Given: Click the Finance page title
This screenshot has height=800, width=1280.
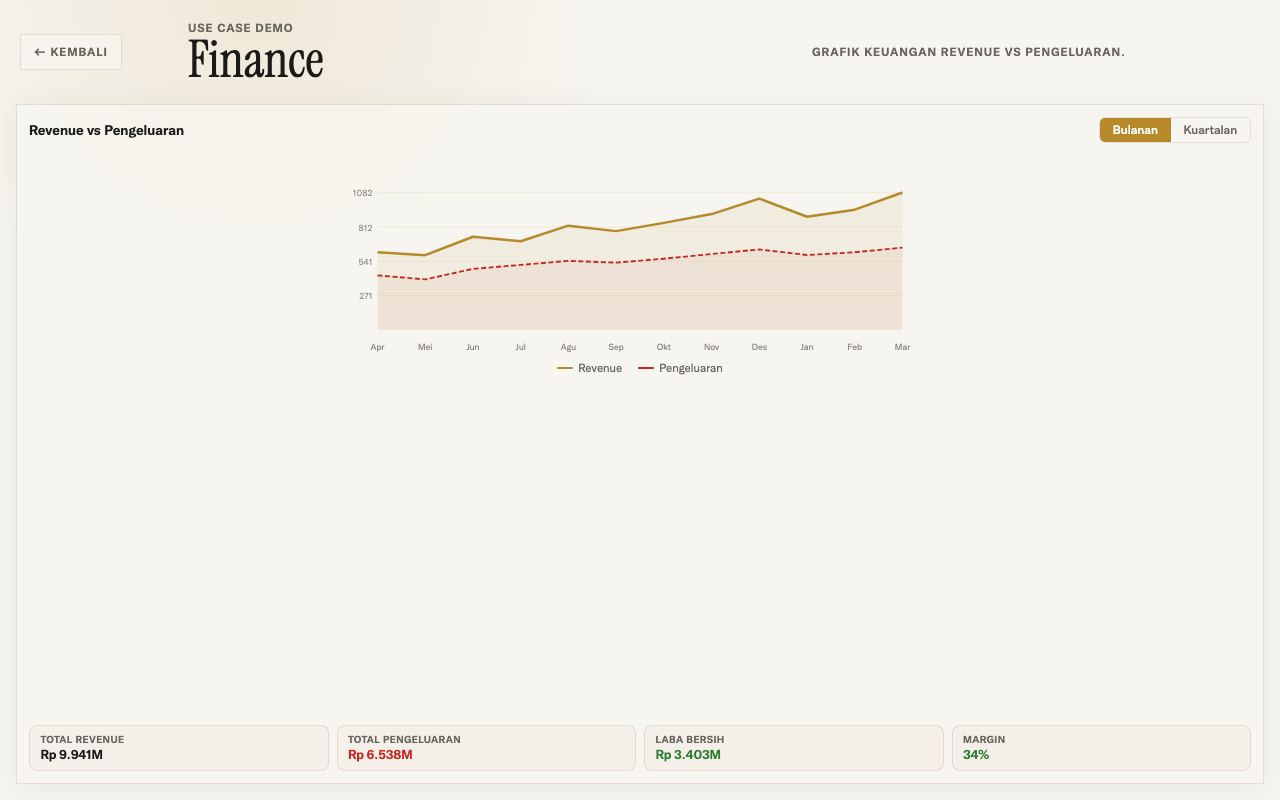Looking at the screenshot, I should click(x=255, y=60).
